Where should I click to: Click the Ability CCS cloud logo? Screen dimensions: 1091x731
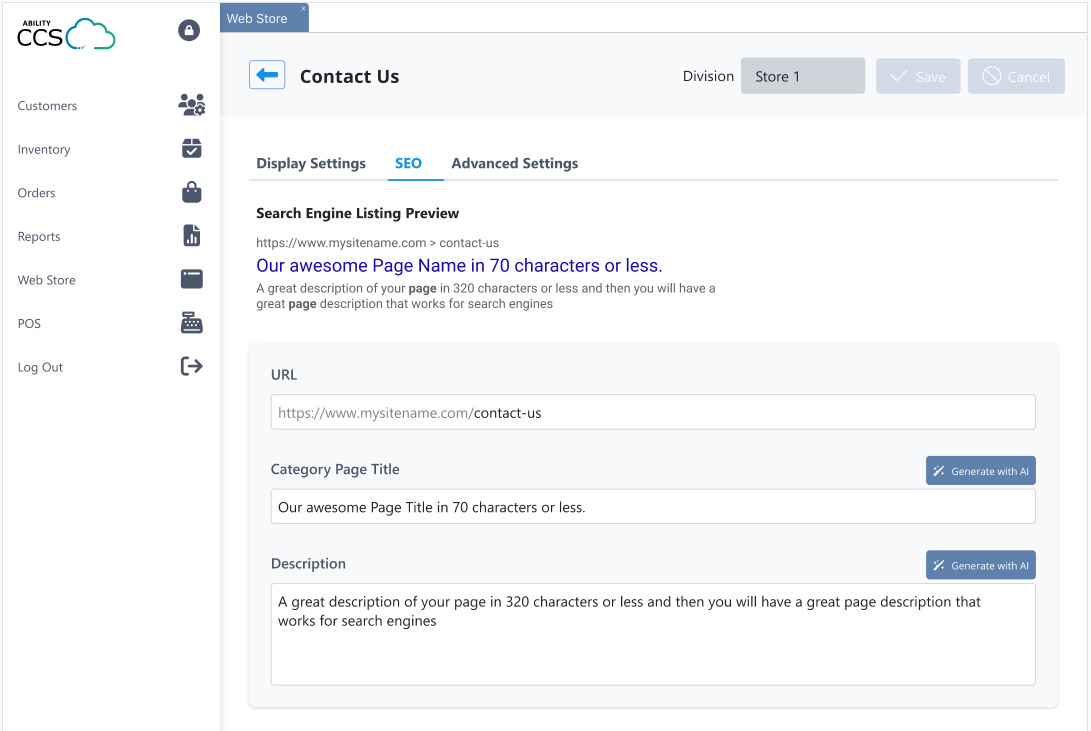coord(65,33)
